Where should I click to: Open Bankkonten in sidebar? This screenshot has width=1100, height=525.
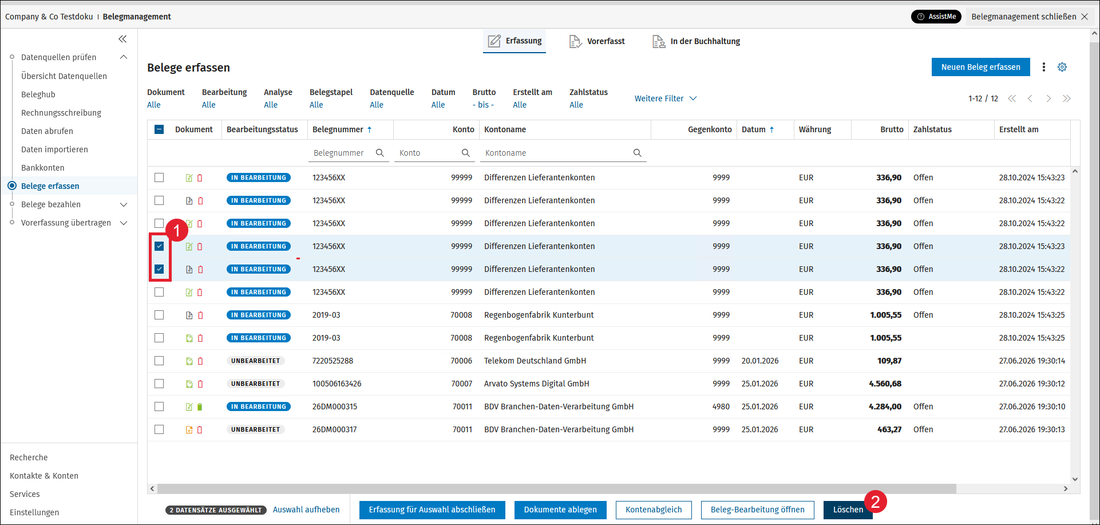pyautogui.click(x=43, y=168)
